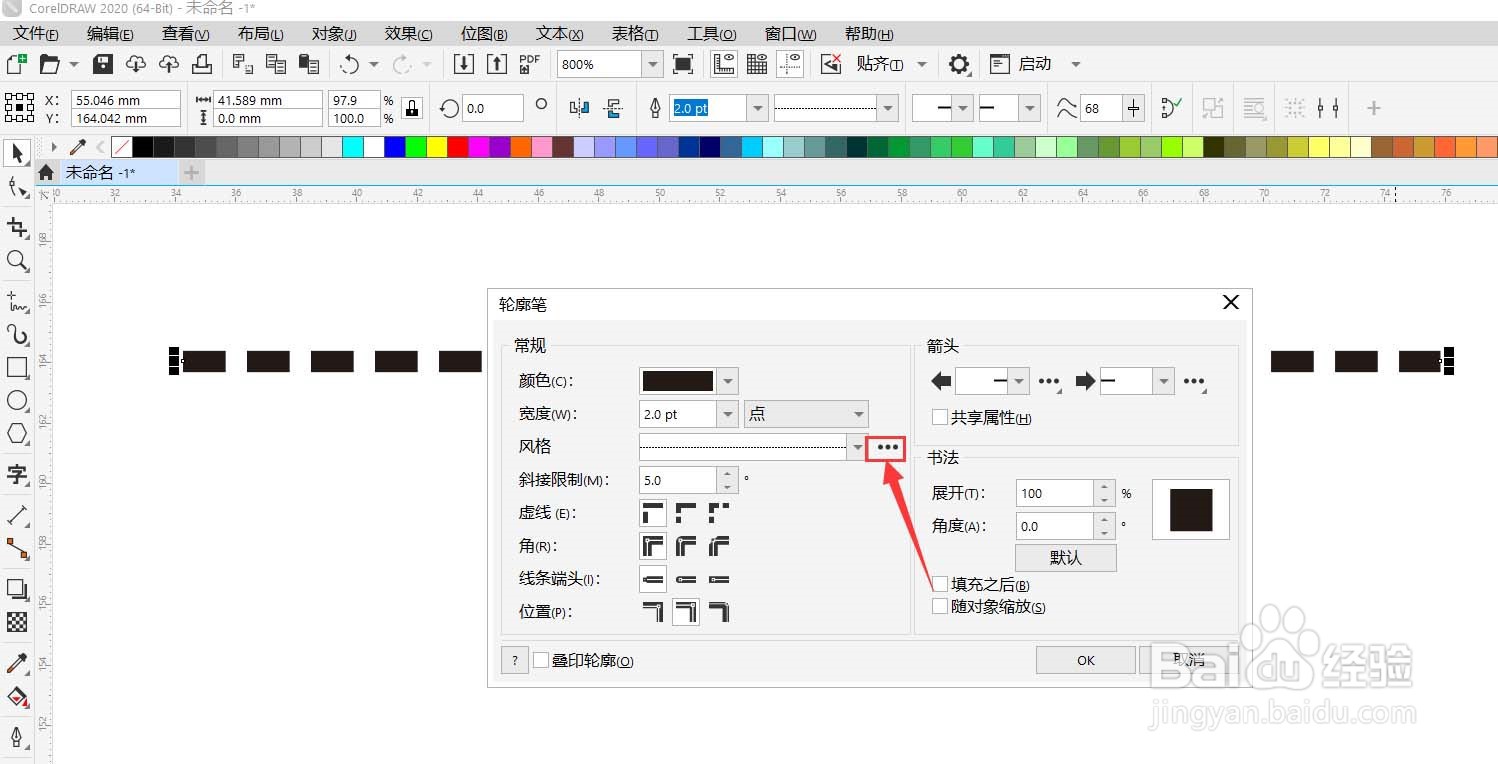Click the Save floppy disk icon
Viewport: 1498px width, 764px height.
tap(102, 64)
